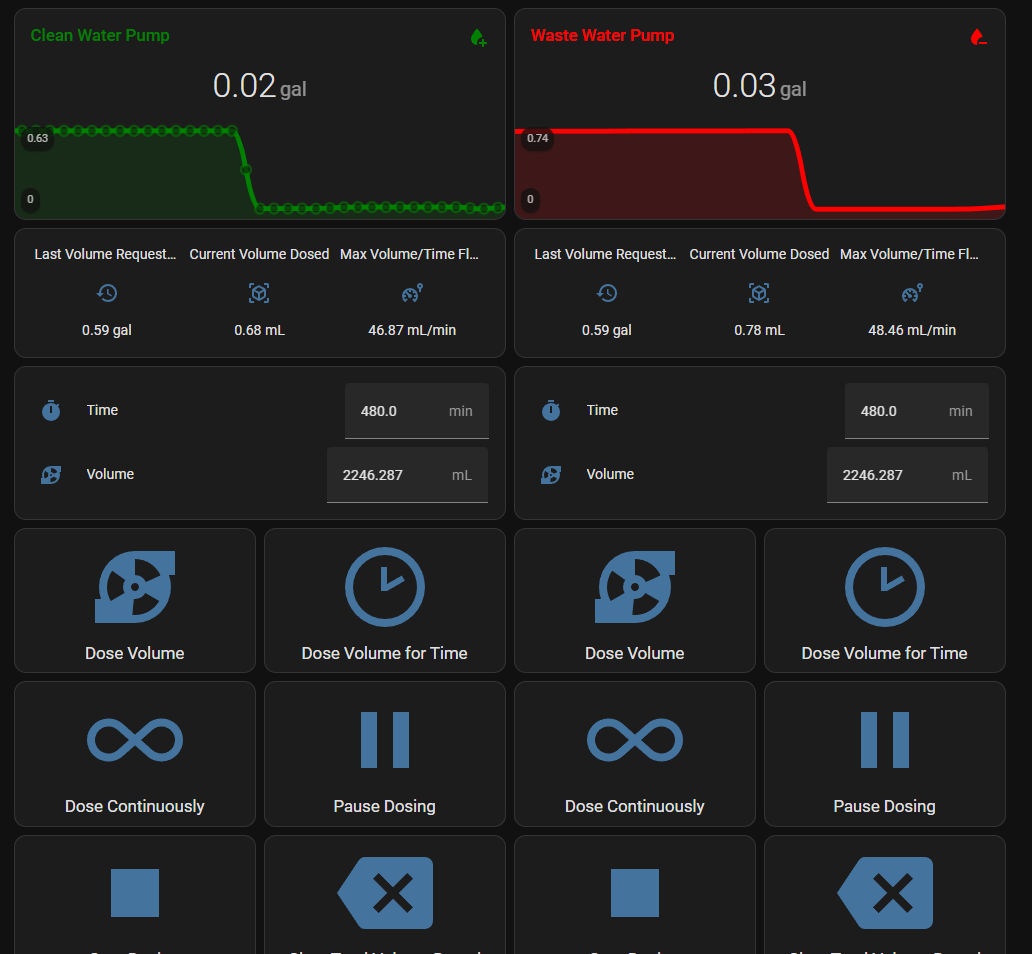The image size is (1032, 954).
Task: Hit the square stop icon for Clean Water Pump
Action: pyautogui.click(x=135, y=893)
